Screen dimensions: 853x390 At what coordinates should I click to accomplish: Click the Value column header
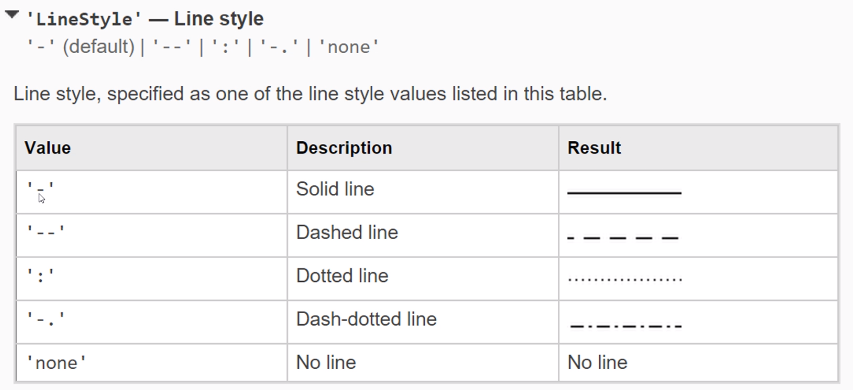click(x=151, y=148)
